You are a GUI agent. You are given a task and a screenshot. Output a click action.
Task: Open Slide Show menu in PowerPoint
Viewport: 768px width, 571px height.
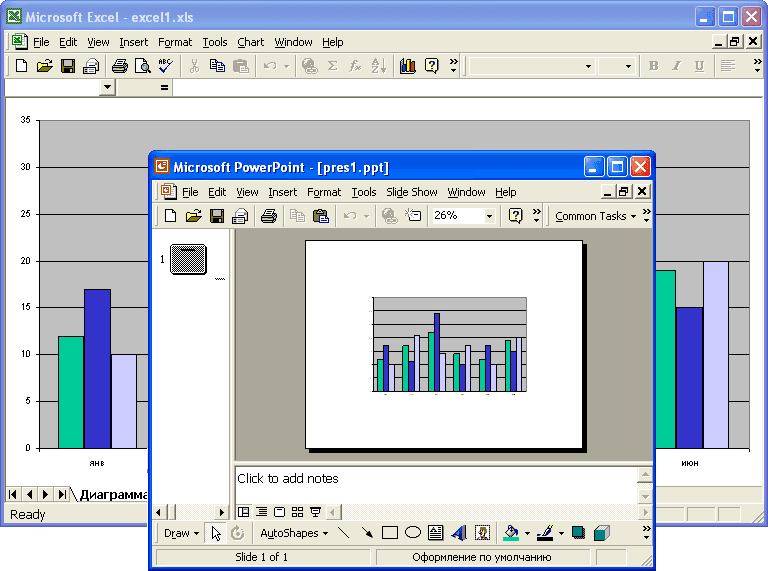[411, 192]
